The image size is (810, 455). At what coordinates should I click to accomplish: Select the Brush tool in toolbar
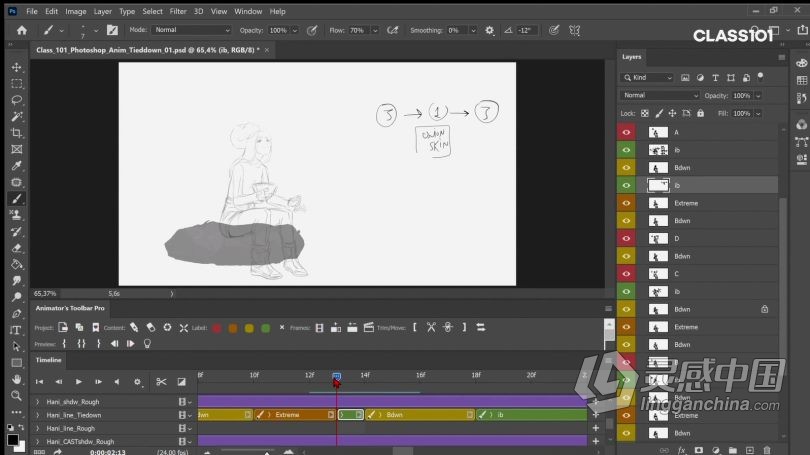click(x=17, y=199)
